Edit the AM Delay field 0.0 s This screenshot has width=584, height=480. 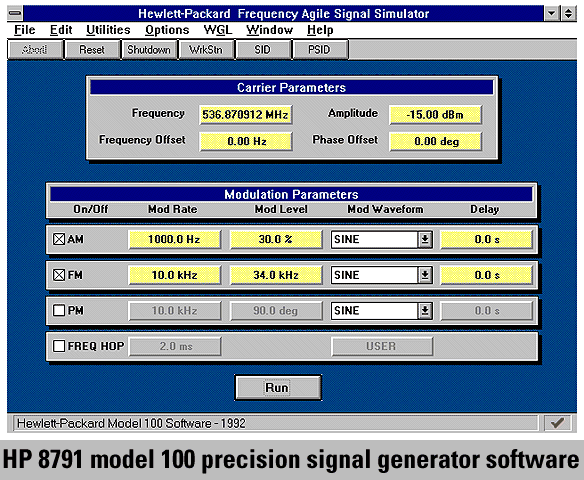point(486,239)
